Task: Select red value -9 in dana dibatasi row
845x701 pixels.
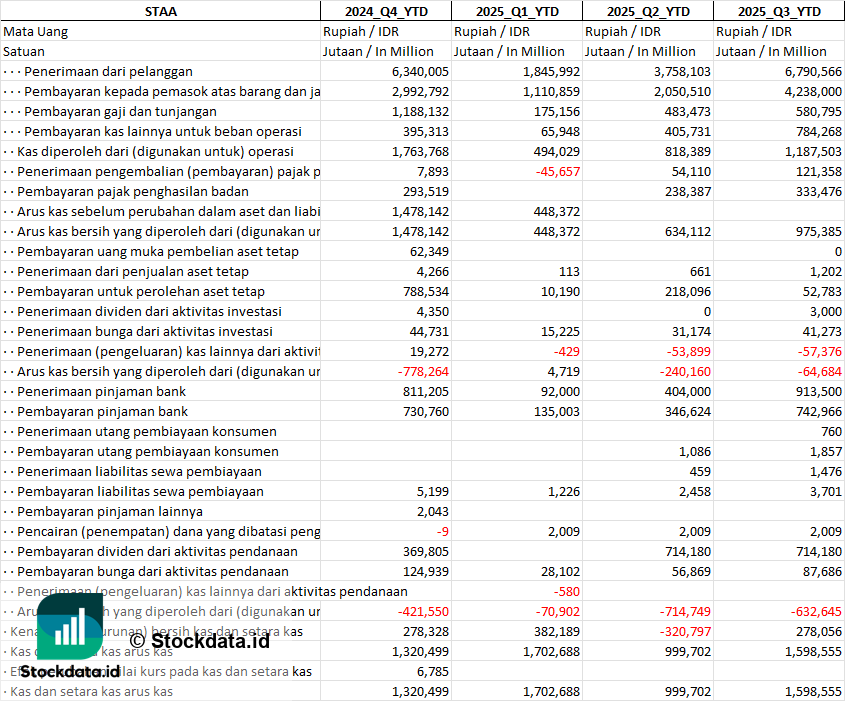Action: click(443, 531)
